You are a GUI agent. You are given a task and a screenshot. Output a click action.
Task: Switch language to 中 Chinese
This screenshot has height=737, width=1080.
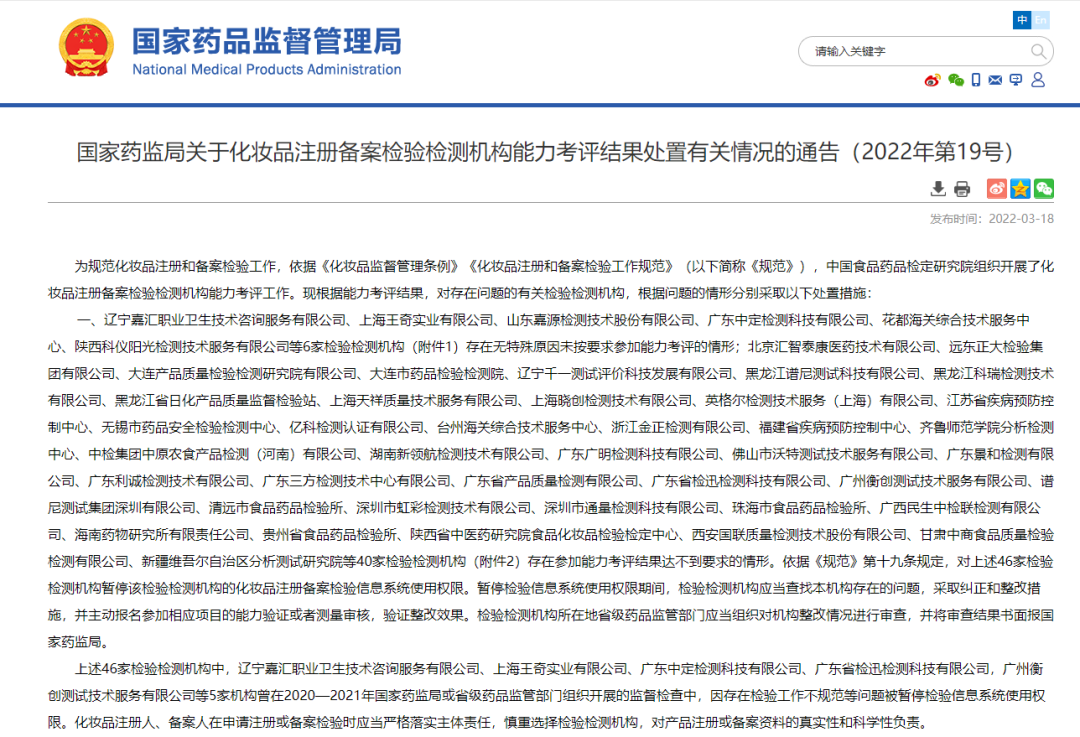1022,20
